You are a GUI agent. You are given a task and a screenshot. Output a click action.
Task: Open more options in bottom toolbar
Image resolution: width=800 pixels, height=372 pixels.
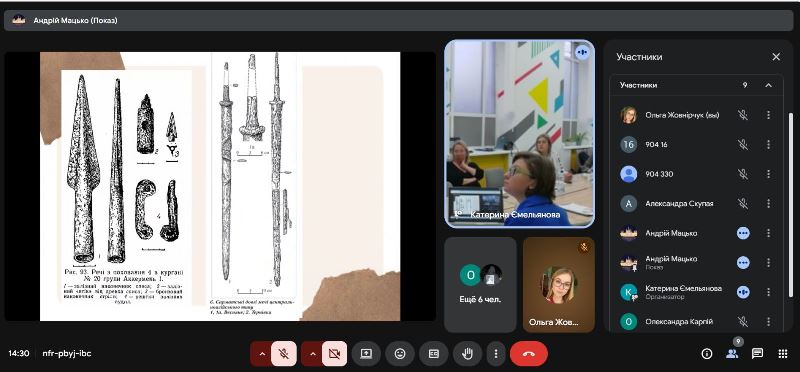click(x=495, y=354)
